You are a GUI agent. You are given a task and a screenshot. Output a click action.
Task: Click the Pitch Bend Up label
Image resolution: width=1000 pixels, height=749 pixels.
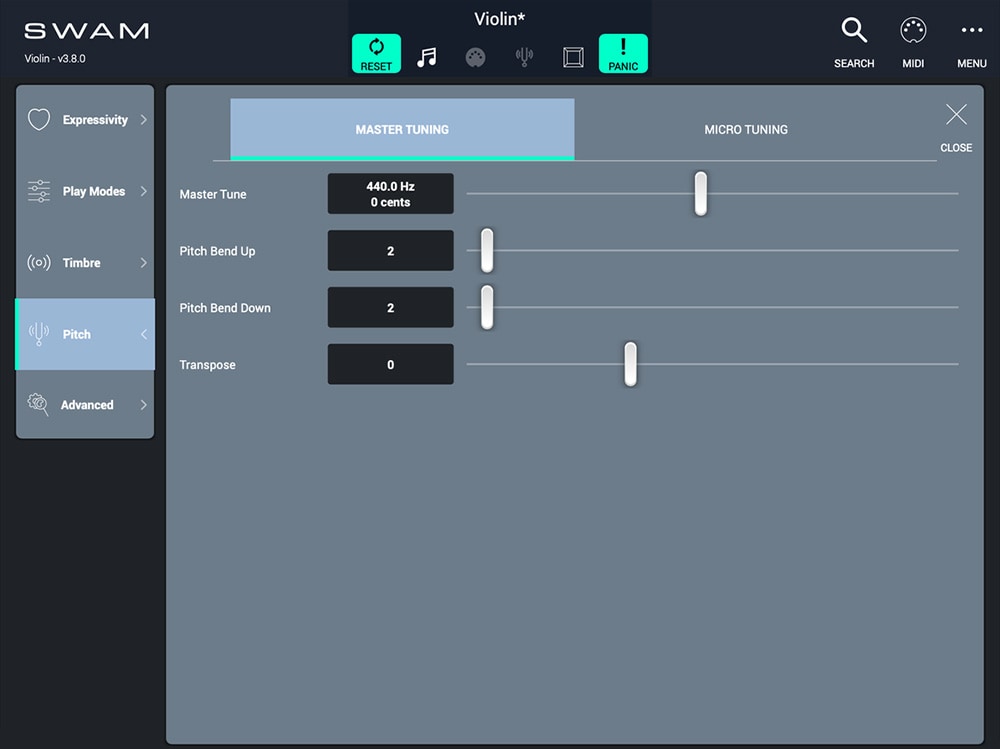coord(217,251)
